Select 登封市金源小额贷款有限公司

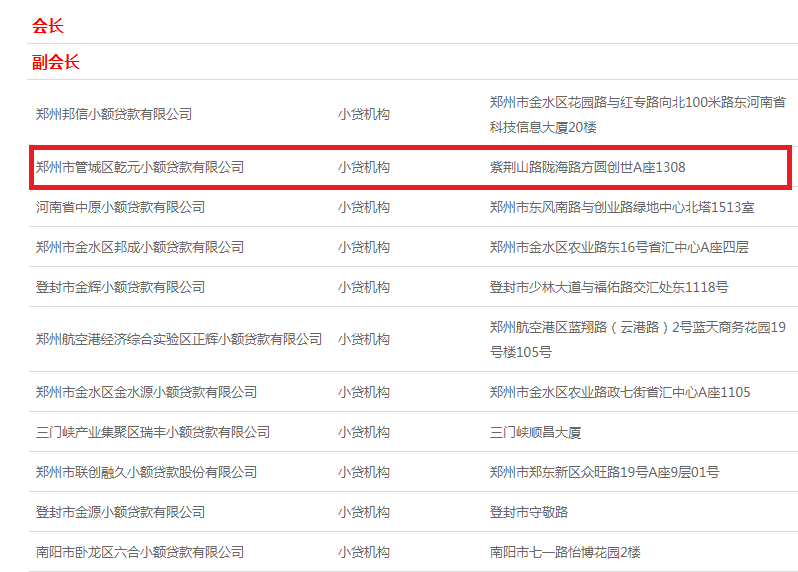[x=120, y=512]
